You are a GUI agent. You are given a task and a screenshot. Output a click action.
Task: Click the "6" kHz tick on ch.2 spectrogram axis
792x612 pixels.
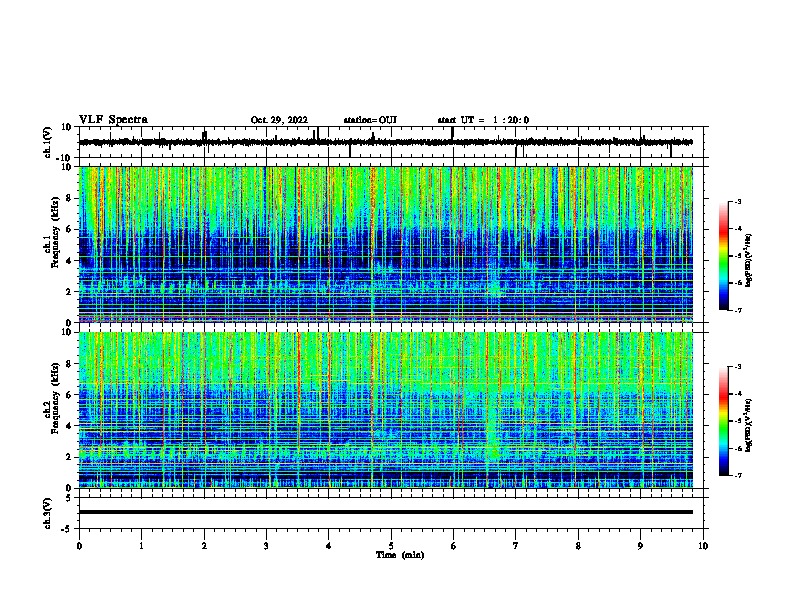click(x=69, y=395)
